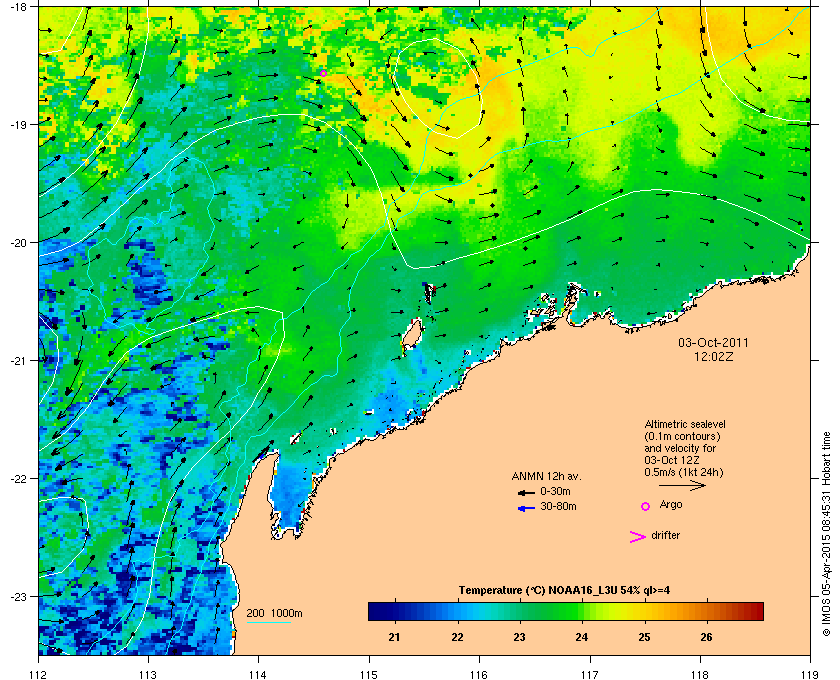
Task: Click the 0.5m/s velocity scale arrow
Action: click(682, 485)
